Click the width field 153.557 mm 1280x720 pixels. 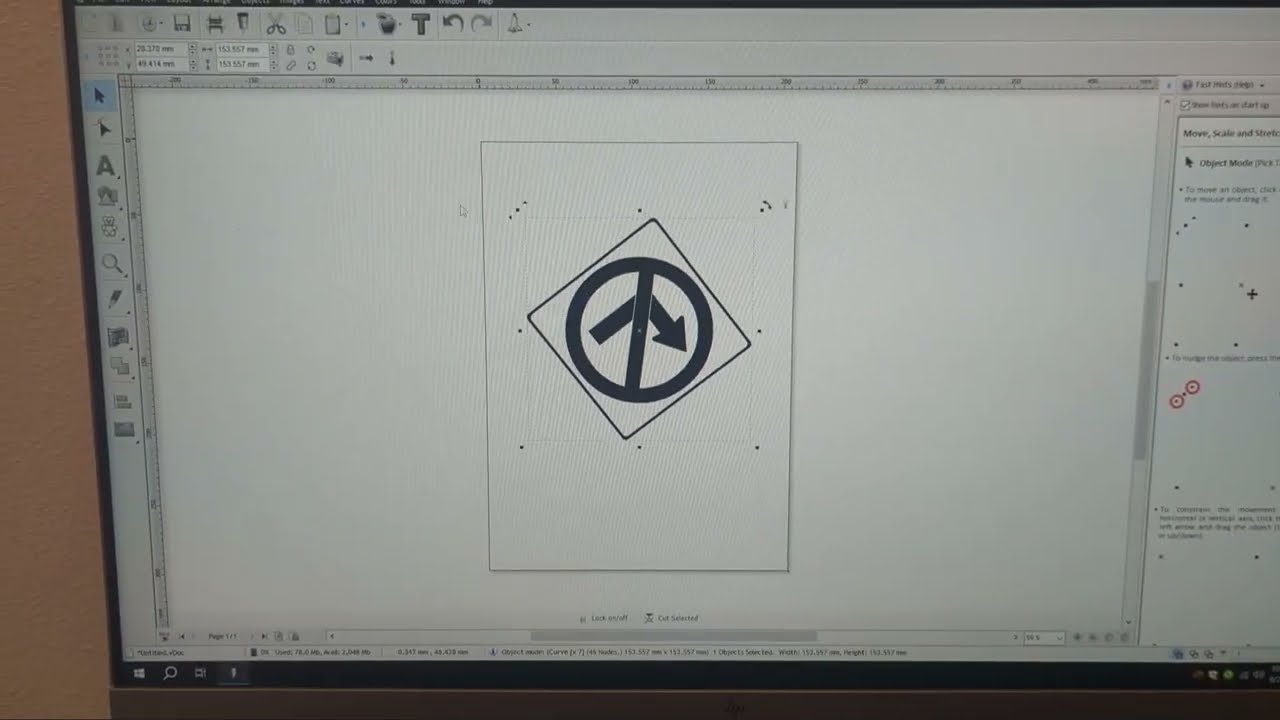[241, 49]
